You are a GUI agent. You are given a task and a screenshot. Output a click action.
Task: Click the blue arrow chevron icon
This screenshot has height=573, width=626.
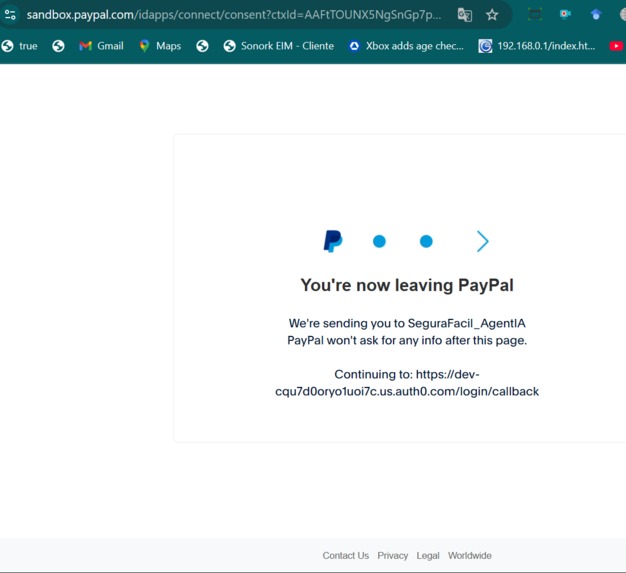pos(483,241)
